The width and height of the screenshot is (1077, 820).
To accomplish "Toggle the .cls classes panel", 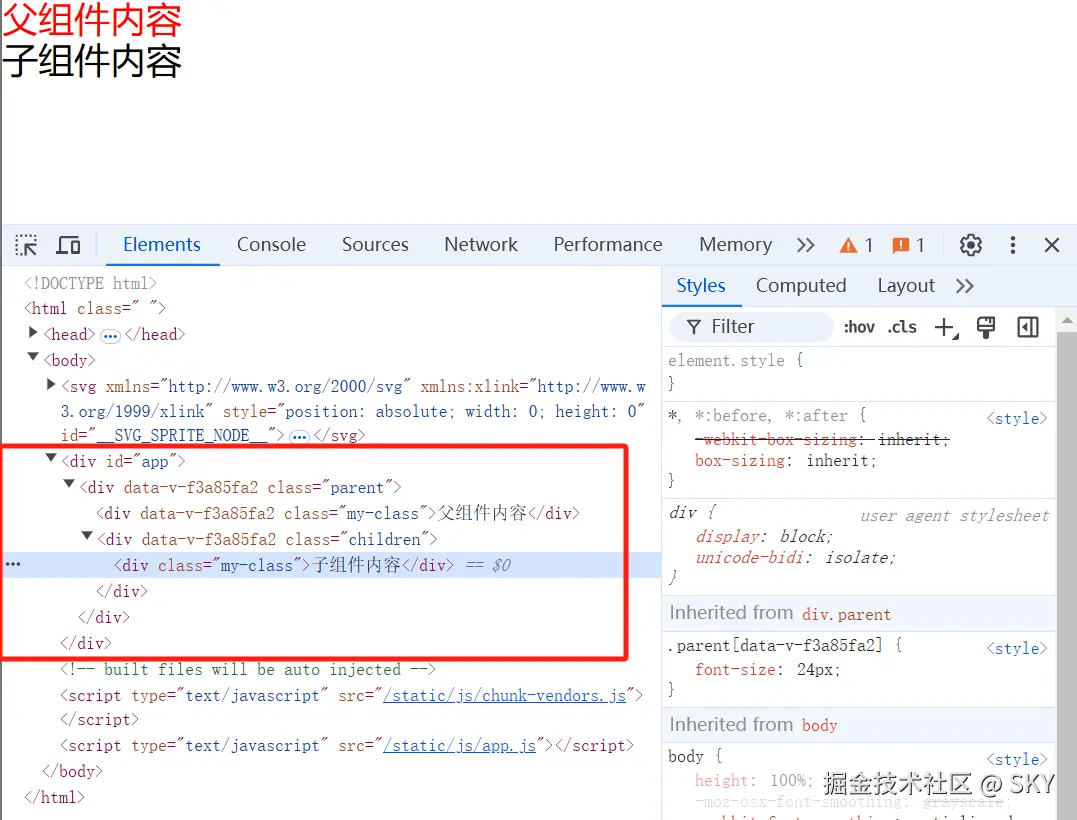I will (902, 328).
